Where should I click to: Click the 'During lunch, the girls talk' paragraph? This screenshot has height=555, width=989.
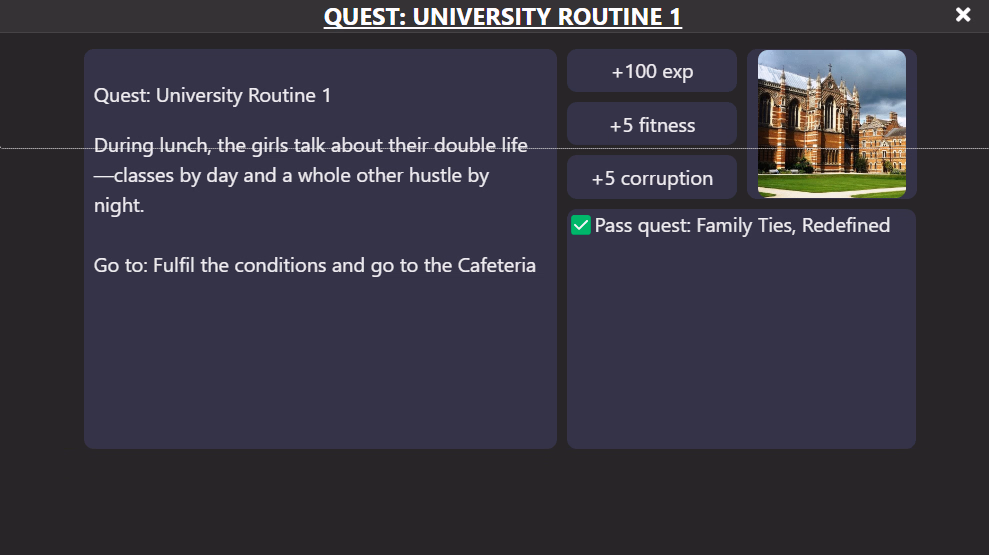point(310,175)
